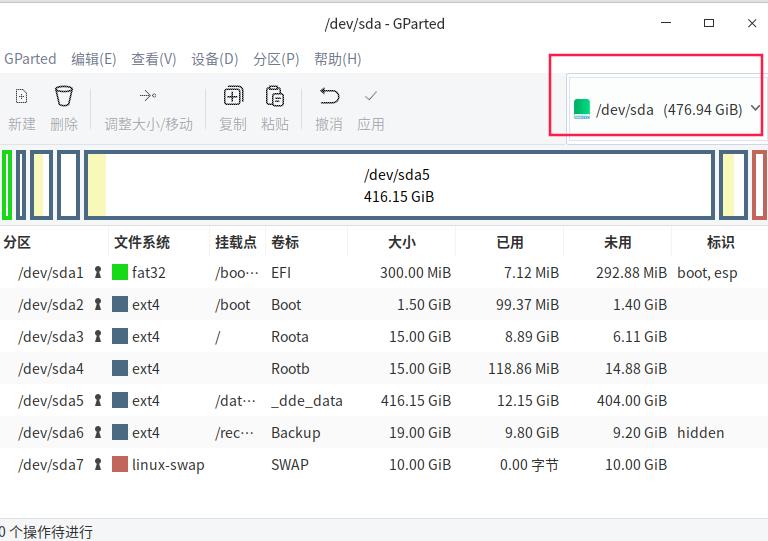Screen dimensions: 768x541
Task: Click the linux-swap file system text
Action: tap(168, 465)
